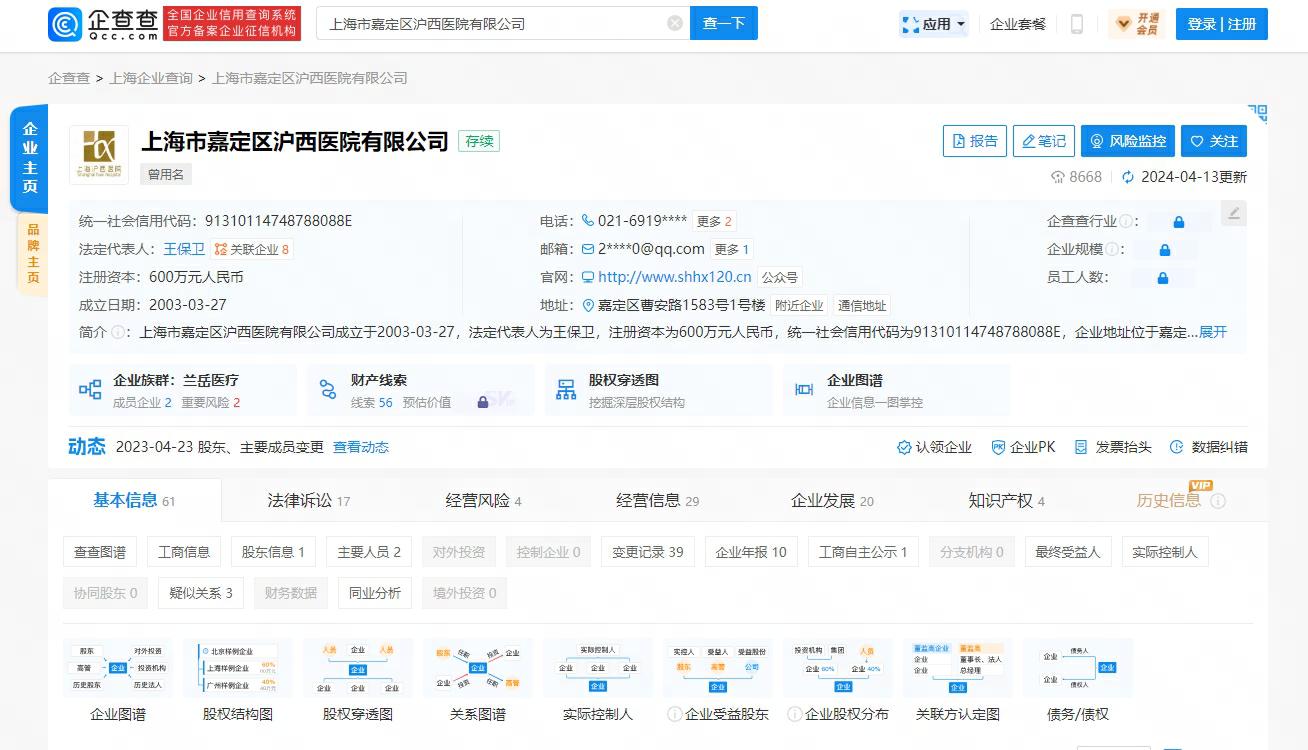Switch to the 企业发展 tab
The width and height of the screenshot is (1308, 750).
pyautogui.click(x=832, y=500)
